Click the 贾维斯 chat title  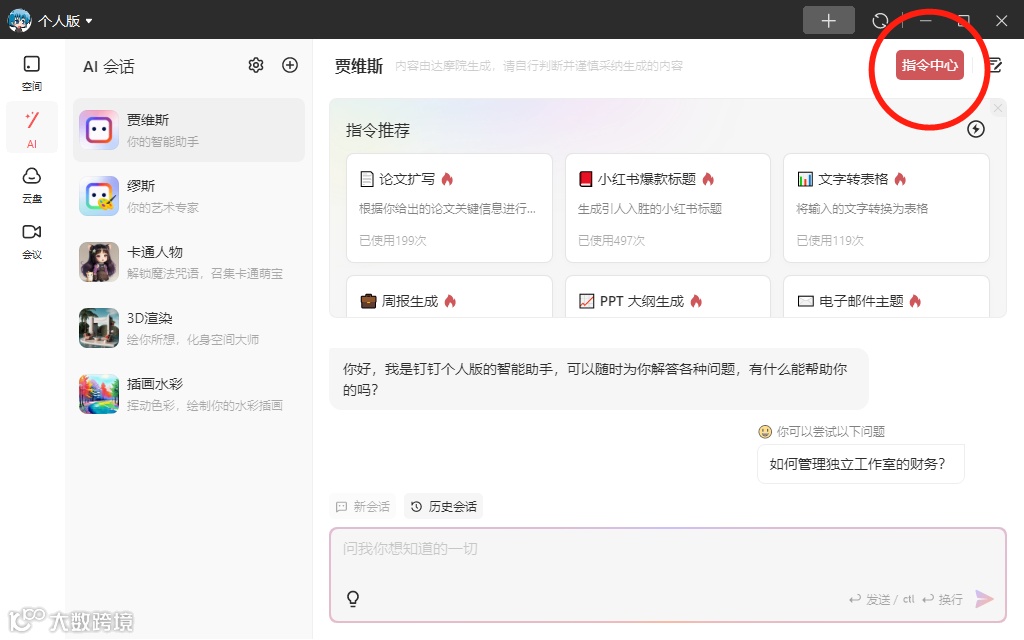point(359,66)
